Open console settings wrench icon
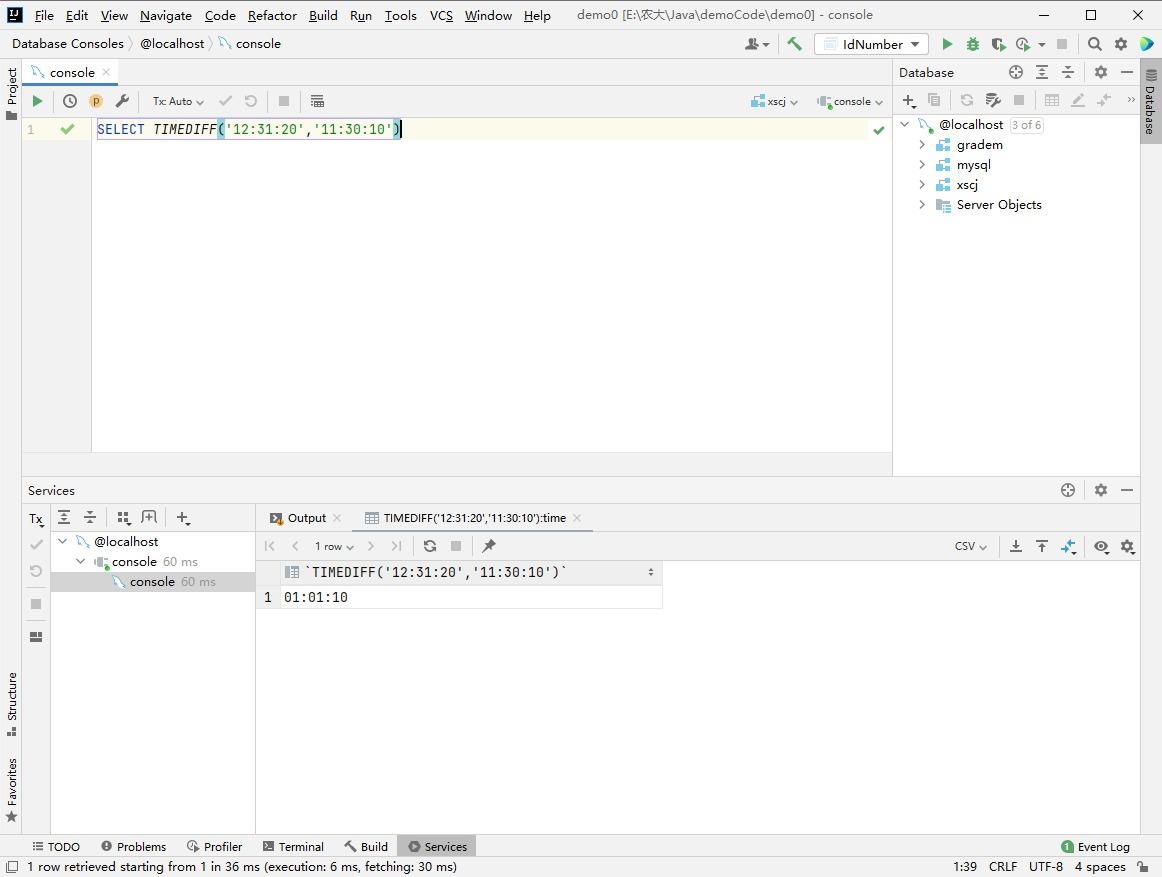 tap(122, 101)
